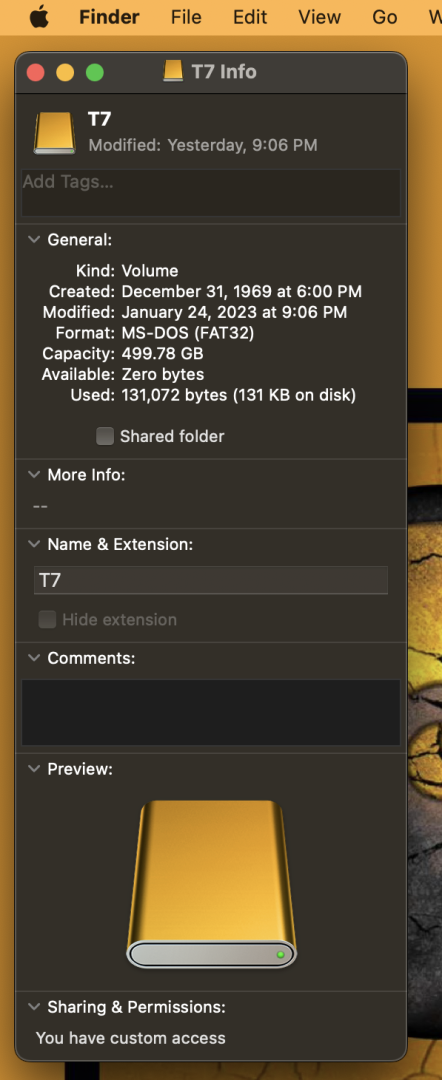Collapse the General section
The image size is (442, 1080).
33,240
